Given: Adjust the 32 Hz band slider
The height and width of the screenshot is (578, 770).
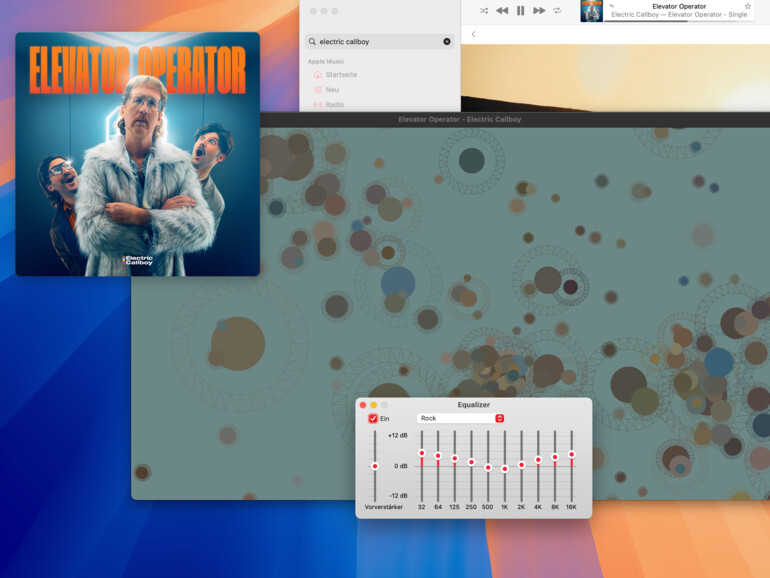Looking at the screenshot, I should 422,453.
